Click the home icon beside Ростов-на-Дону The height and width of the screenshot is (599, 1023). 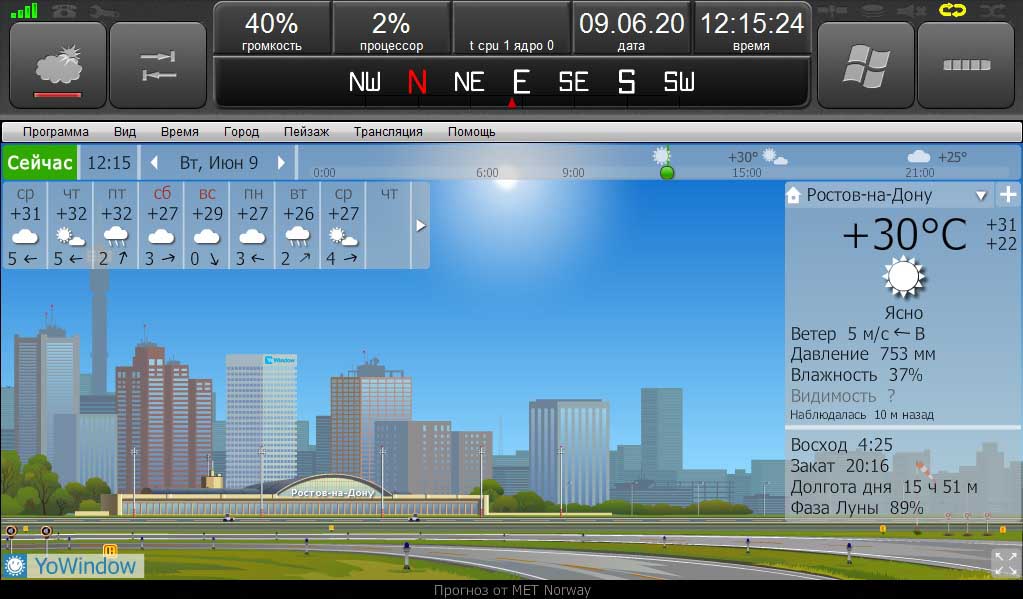pyautogui.click(x=794, y=195)
